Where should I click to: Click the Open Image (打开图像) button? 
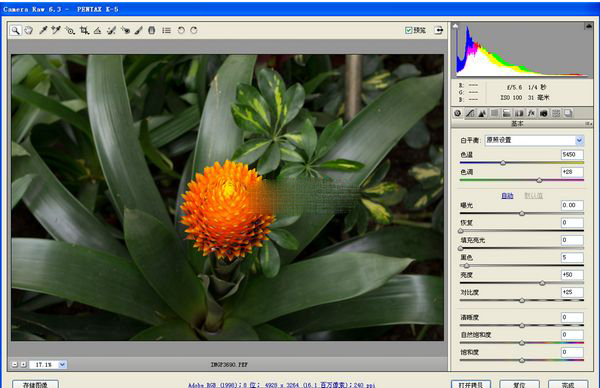point(472,384)
